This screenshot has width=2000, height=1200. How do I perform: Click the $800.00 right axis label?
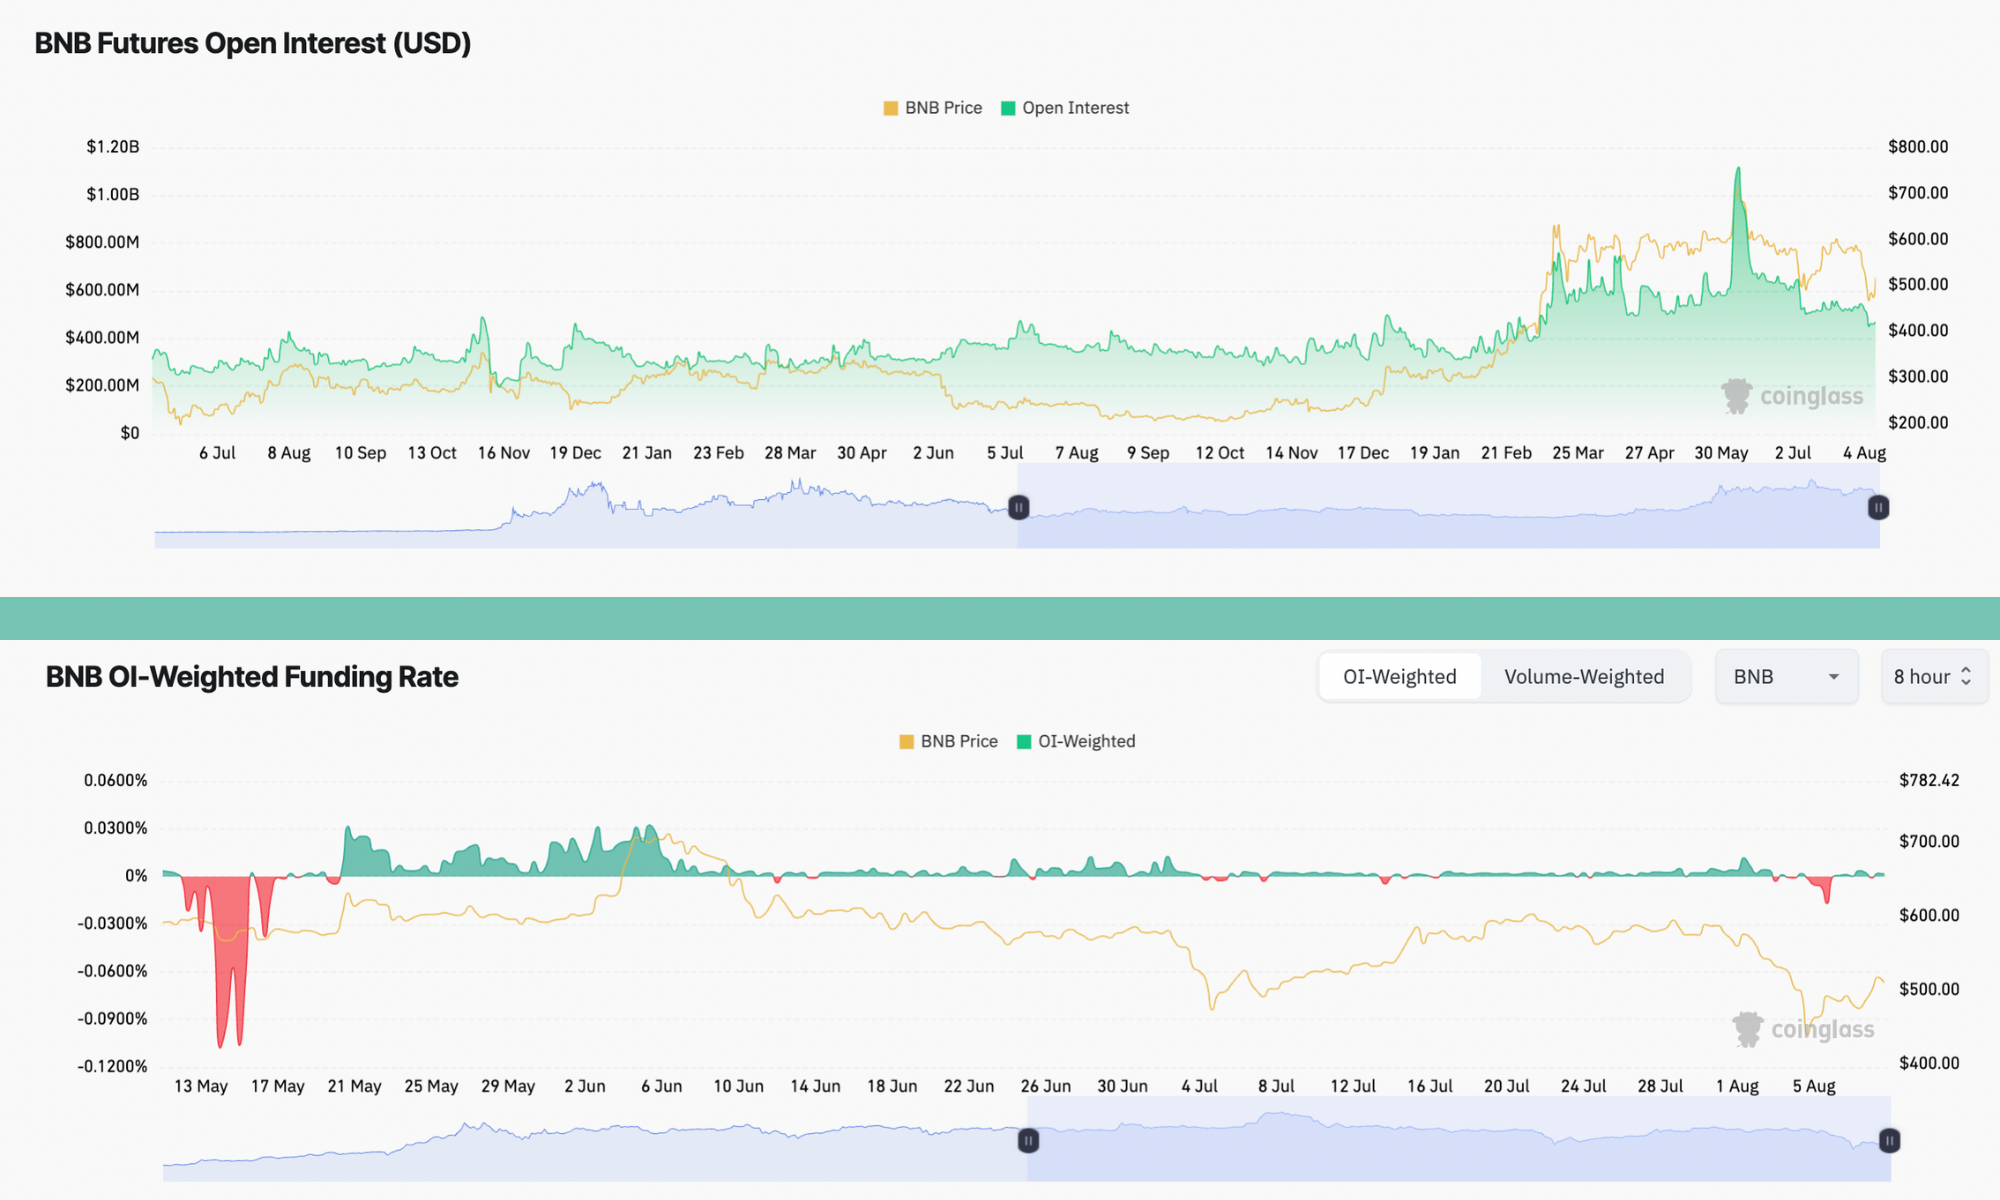tap(1918, 147)
